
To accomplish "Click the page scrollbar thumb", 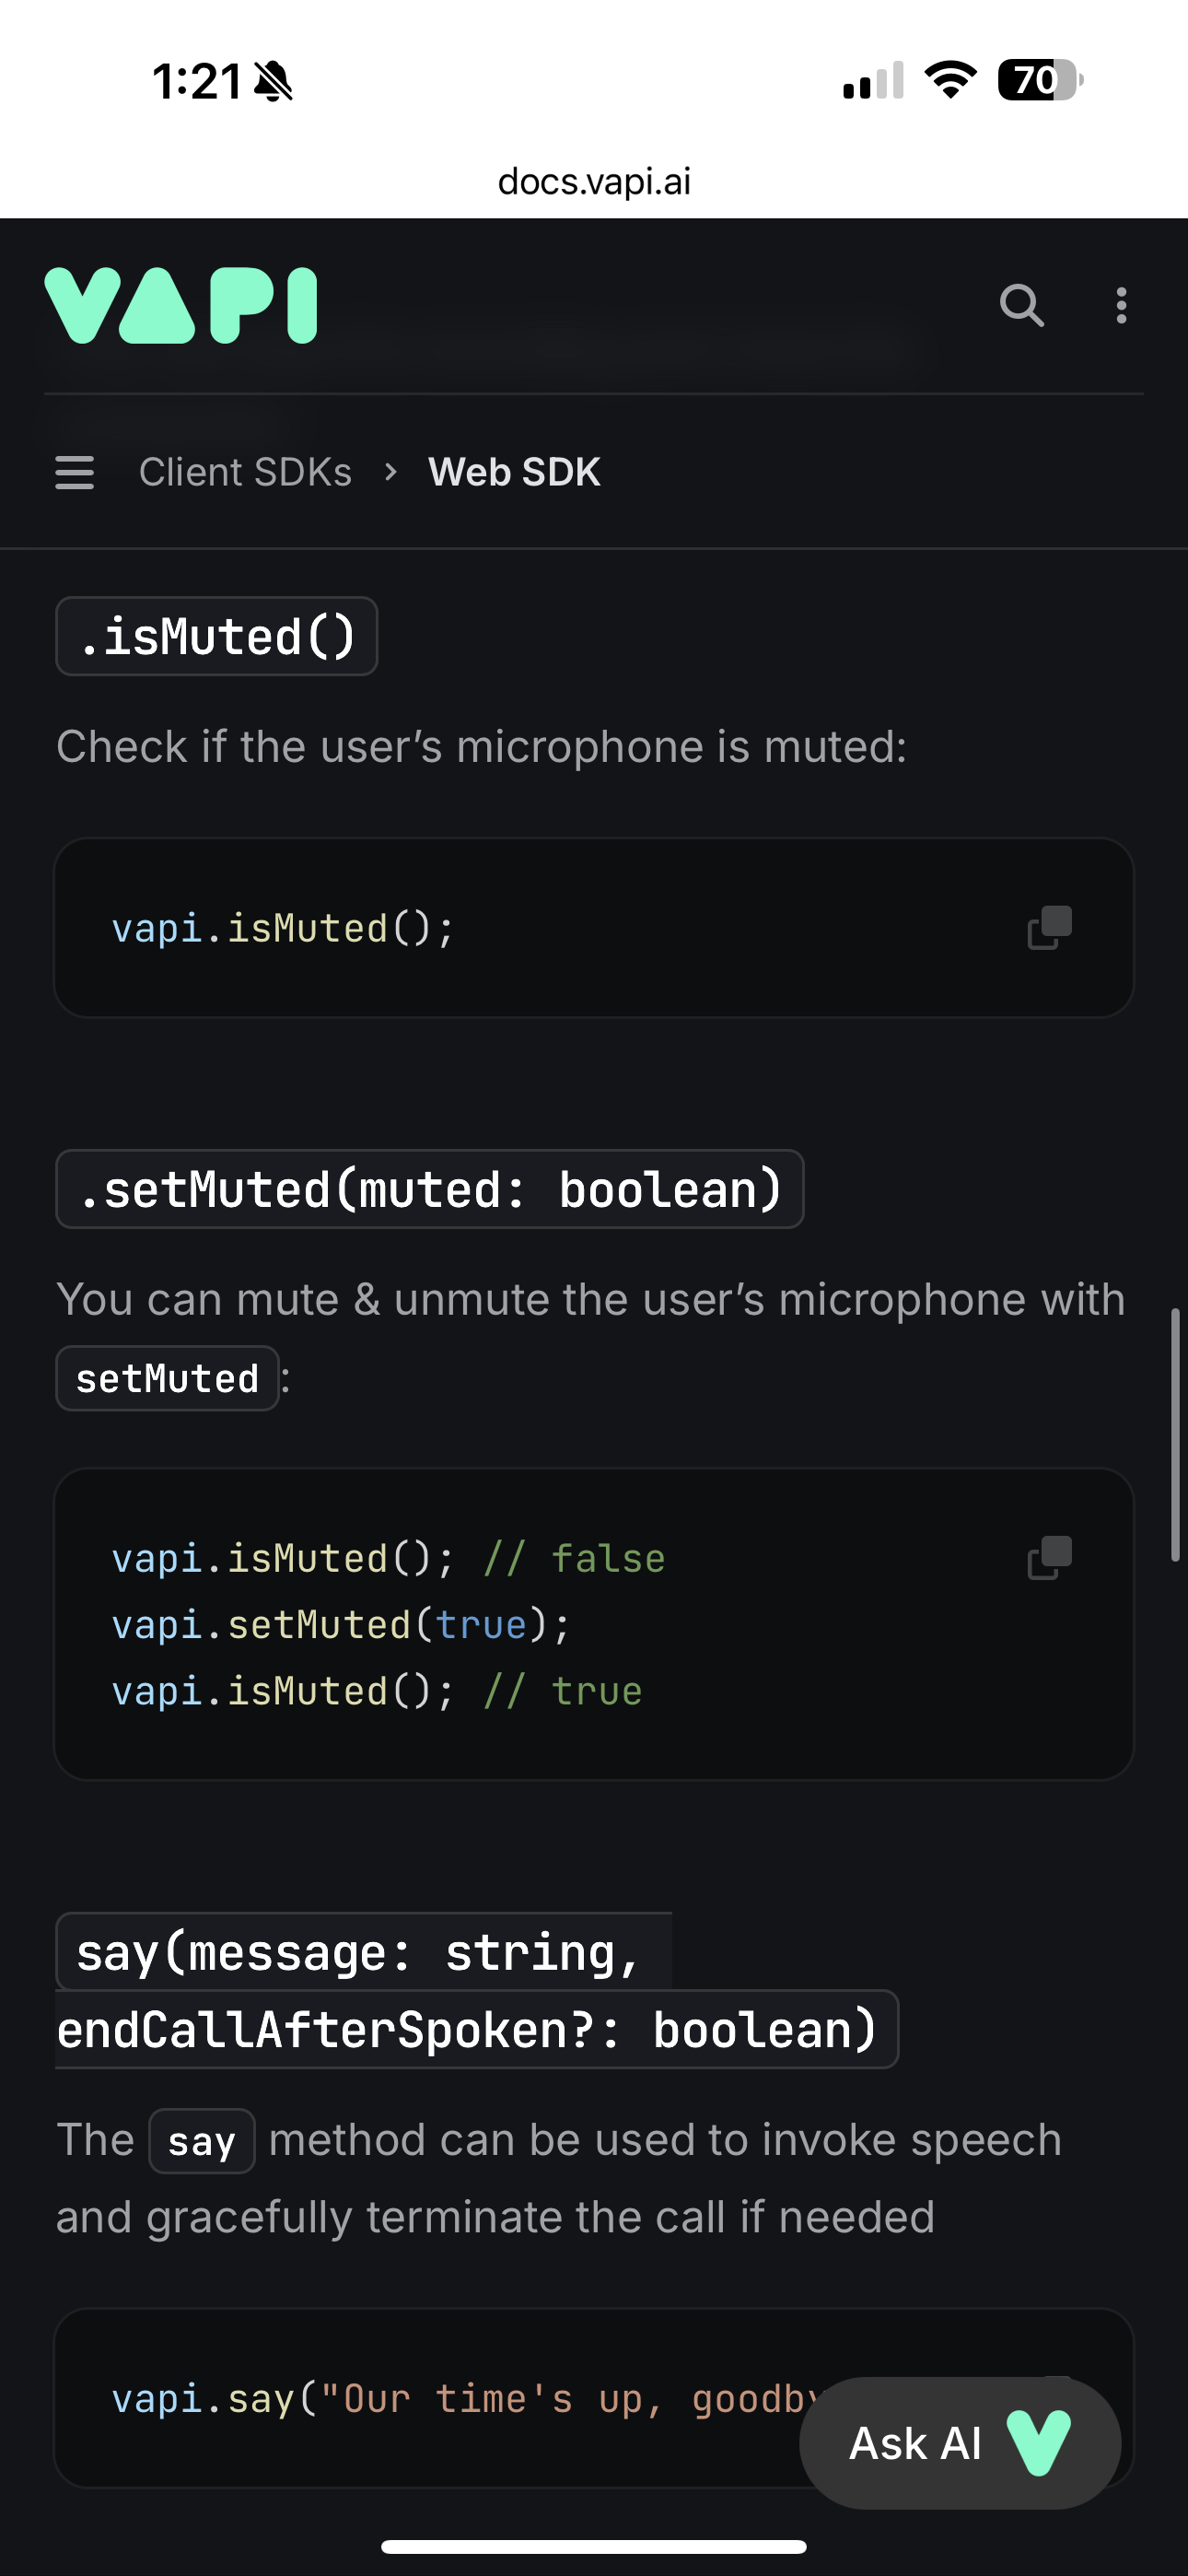I will (1175, 1434).
